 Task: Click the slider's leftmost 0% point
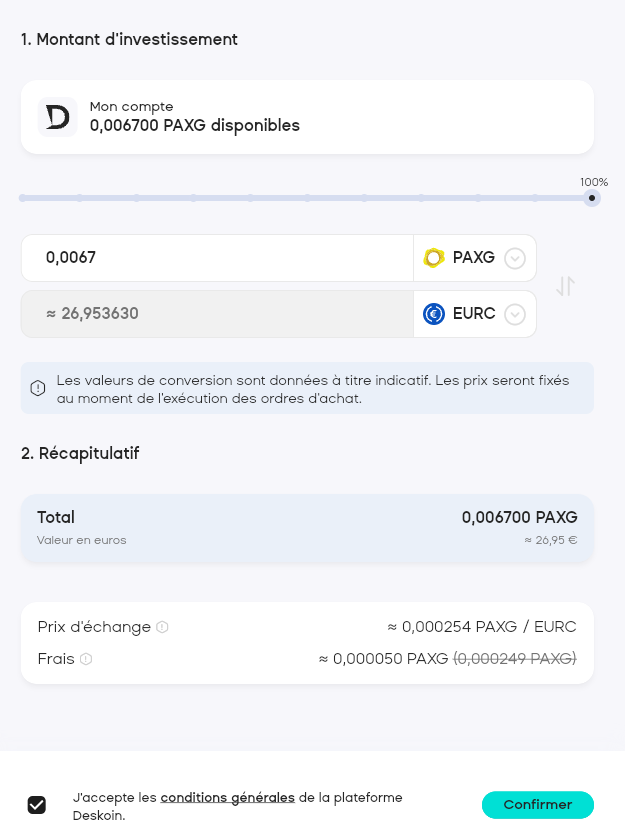click(x=22, y=198)
